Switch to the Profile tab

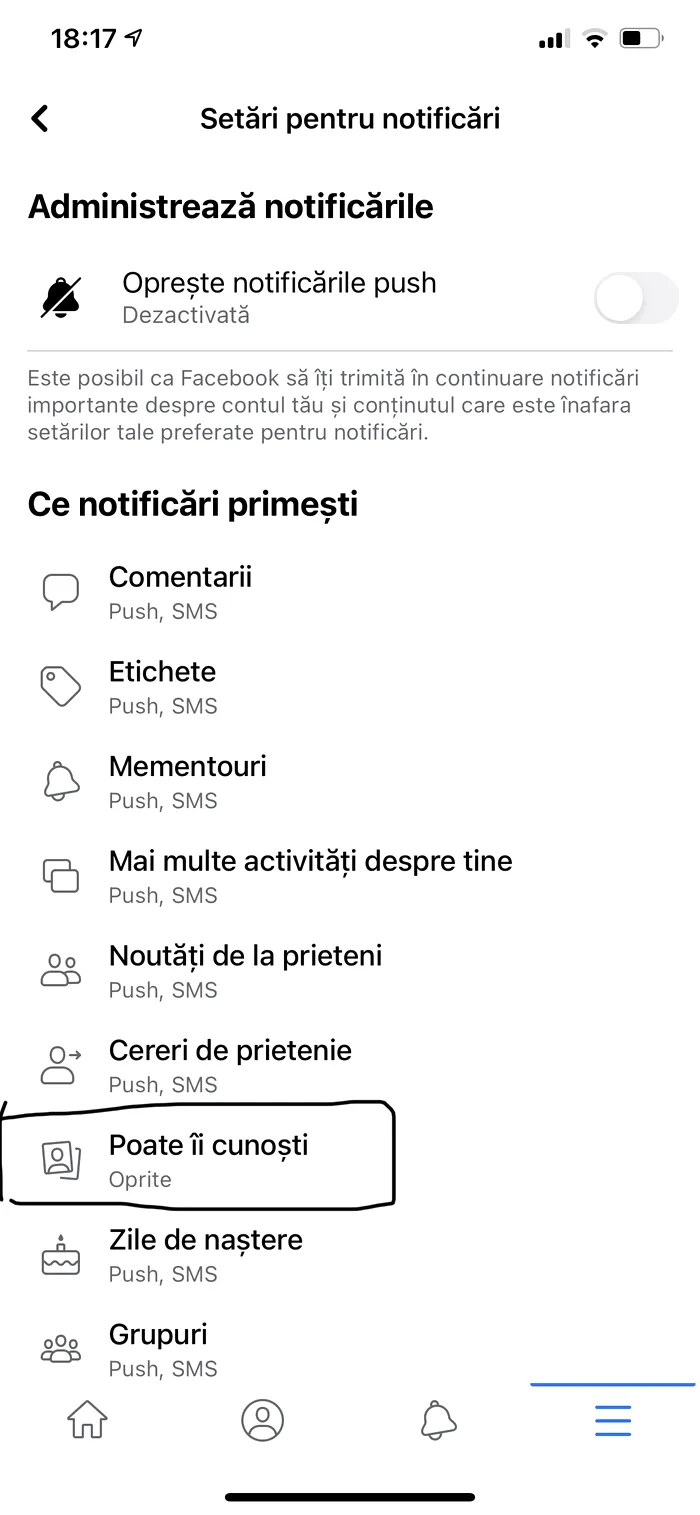coord(262,1420)
